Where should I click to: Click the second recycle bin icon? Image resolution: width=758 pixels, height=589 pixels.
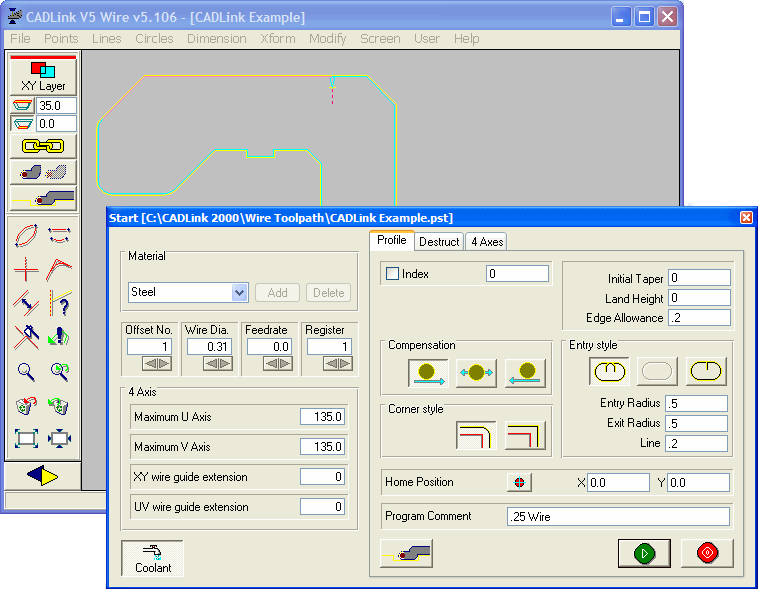click(x=58, y=406)
